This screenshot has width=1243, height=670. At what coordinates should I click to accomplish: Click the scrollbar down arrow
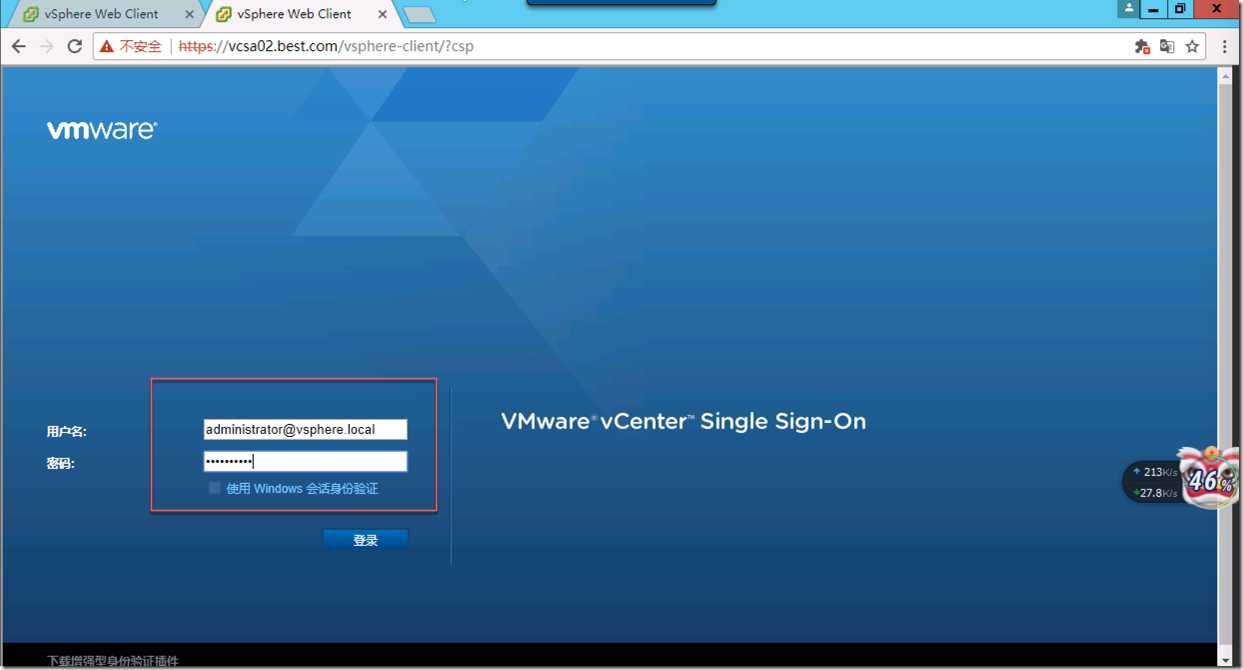(1226, 660)
